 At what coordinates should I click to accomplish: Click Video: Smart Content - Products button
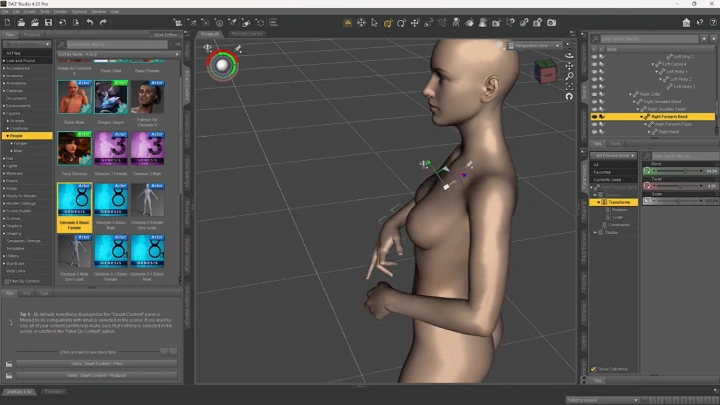tap(97, 375)
